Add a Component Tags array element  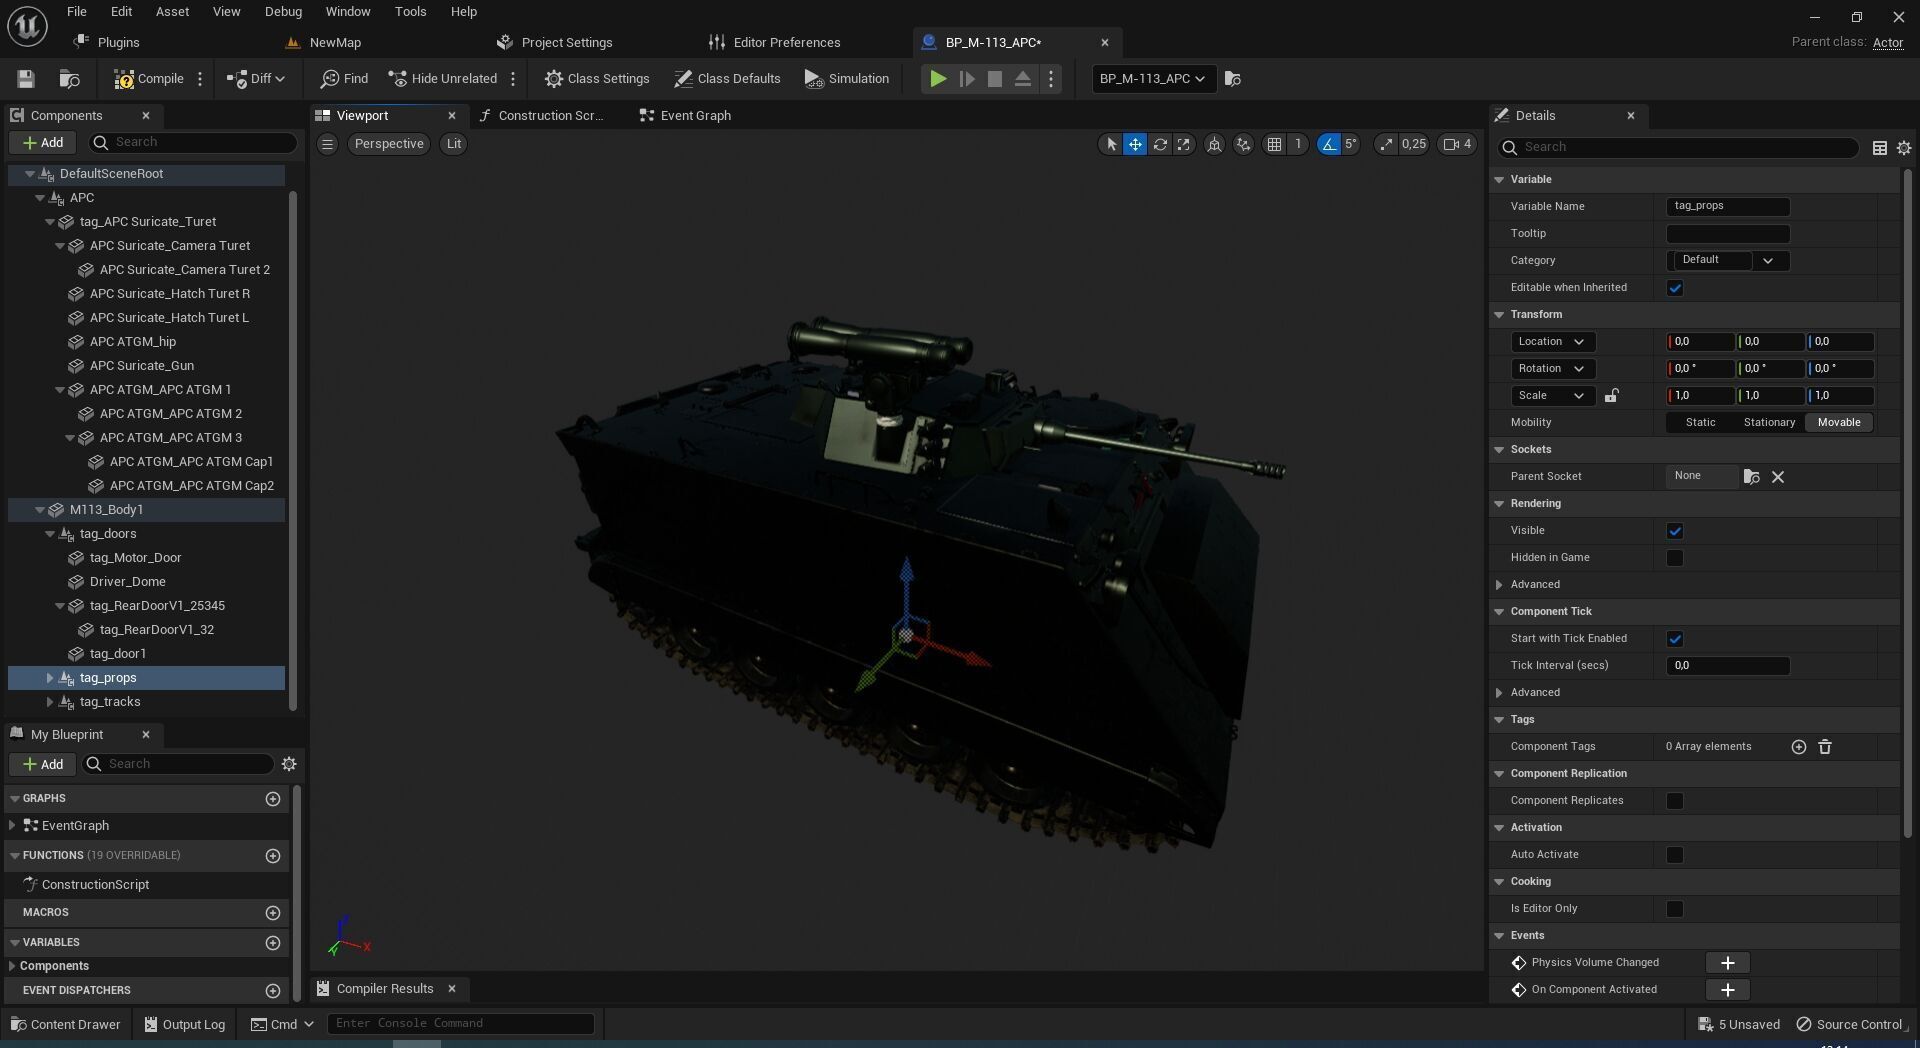point(1798,747)
